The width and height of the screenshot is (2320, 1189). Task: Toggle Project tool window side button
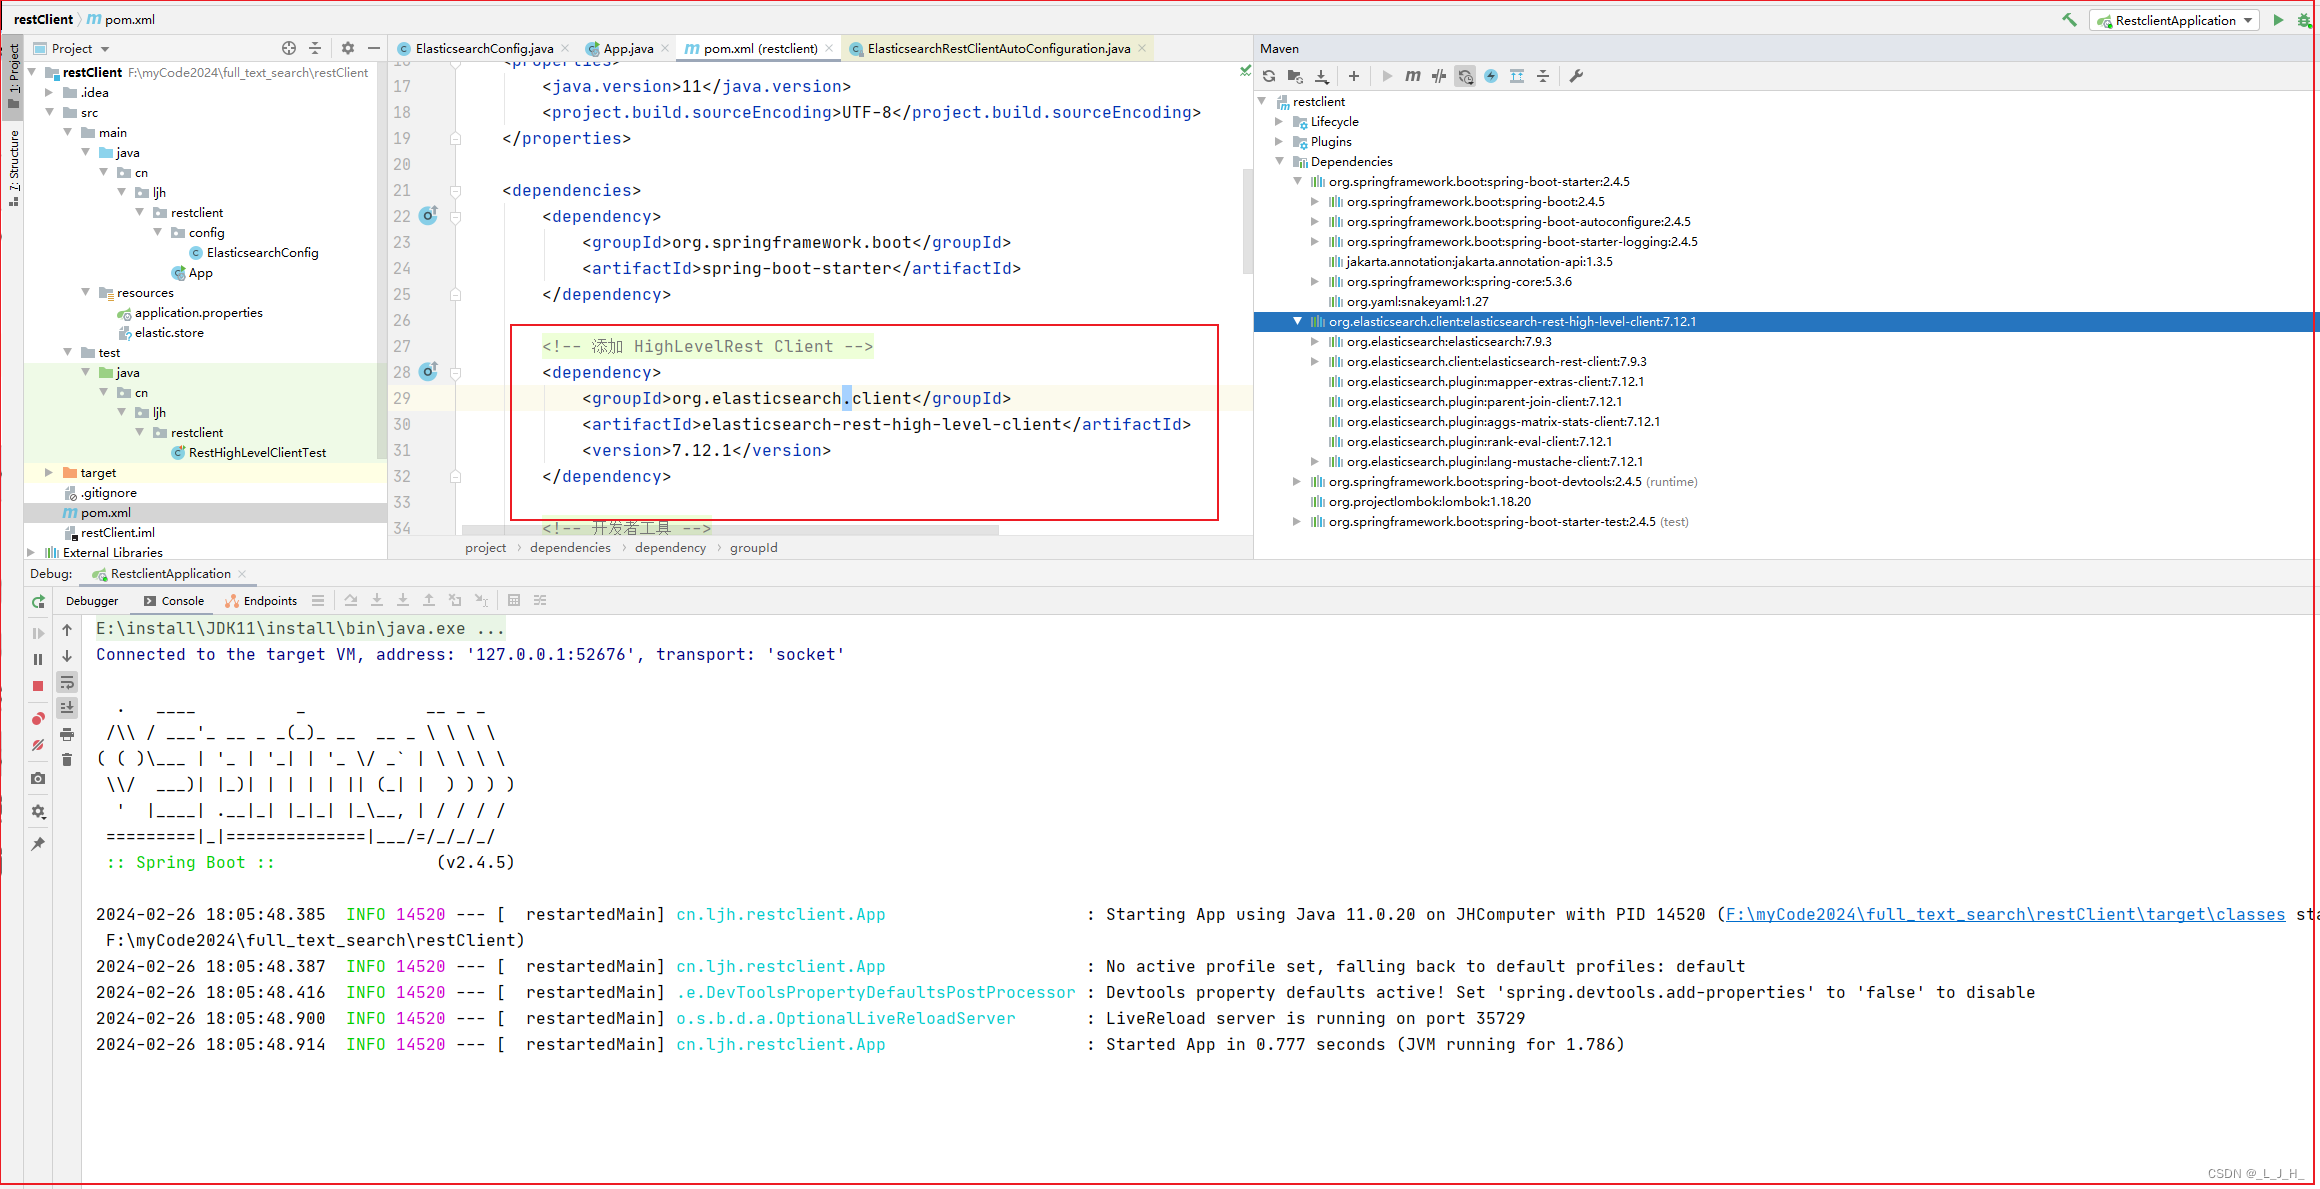tap(14, 76)
